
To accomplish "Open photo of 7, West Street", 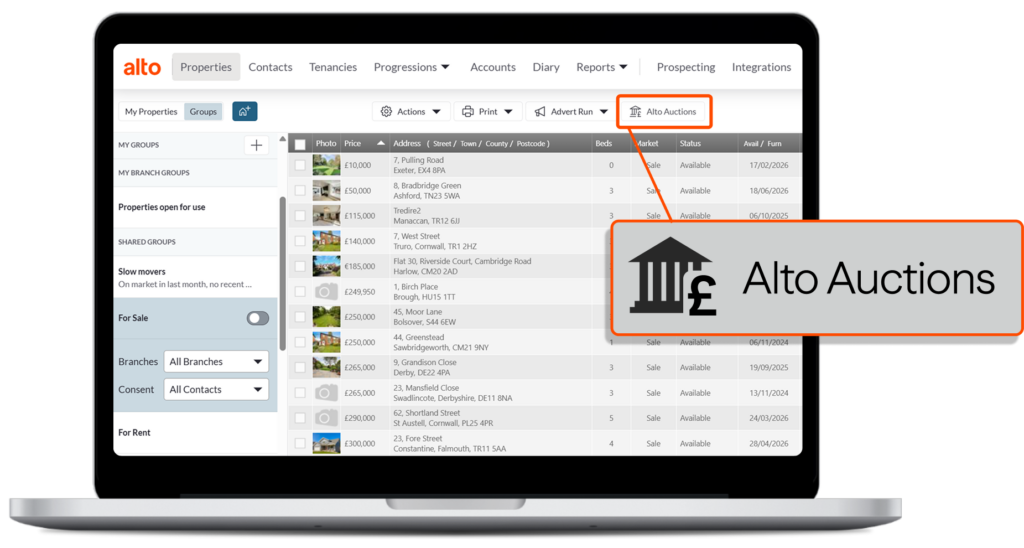I will click(x=326, y=241).
